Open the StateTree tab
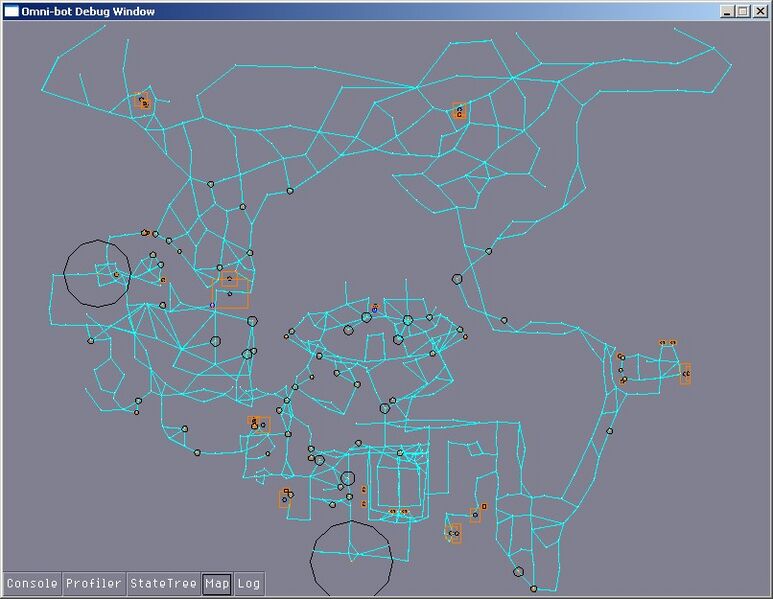Image resolution: width=773 pixels, height=599 pixels. [164, 584]
